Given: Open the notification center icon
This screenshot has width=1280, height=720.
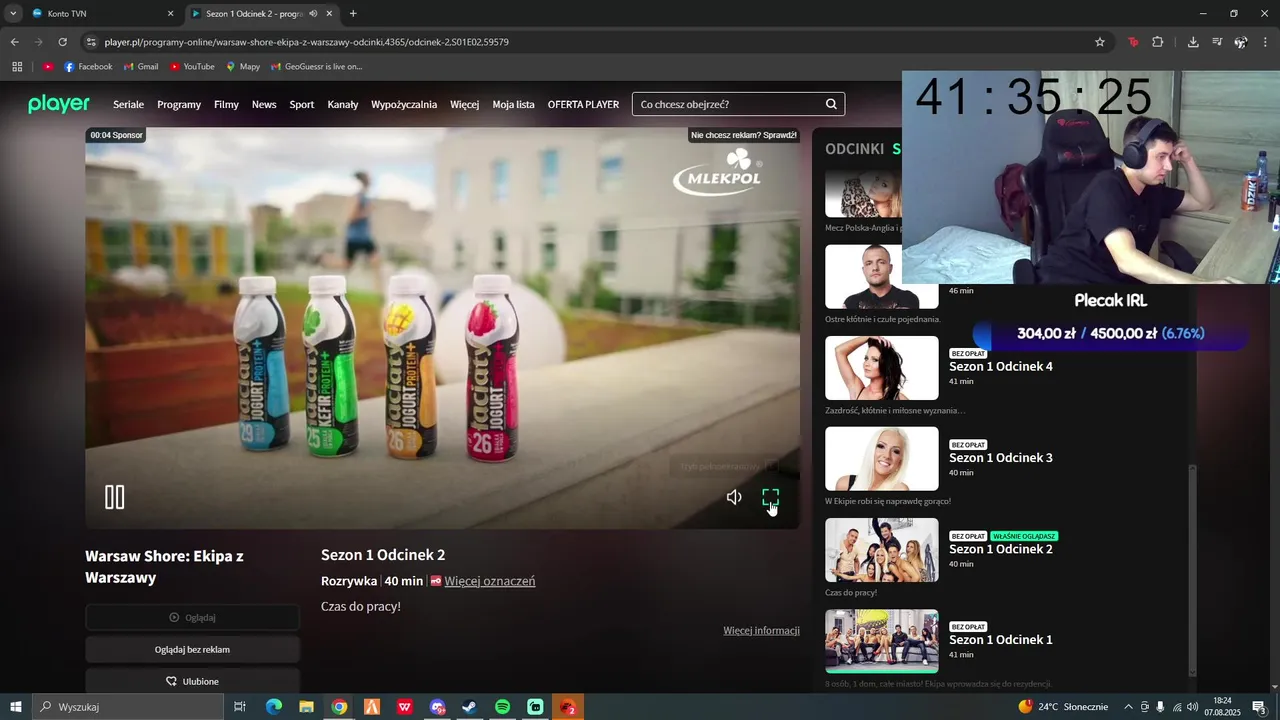Looking at the screenshot, I should (x=1259, y=707).
